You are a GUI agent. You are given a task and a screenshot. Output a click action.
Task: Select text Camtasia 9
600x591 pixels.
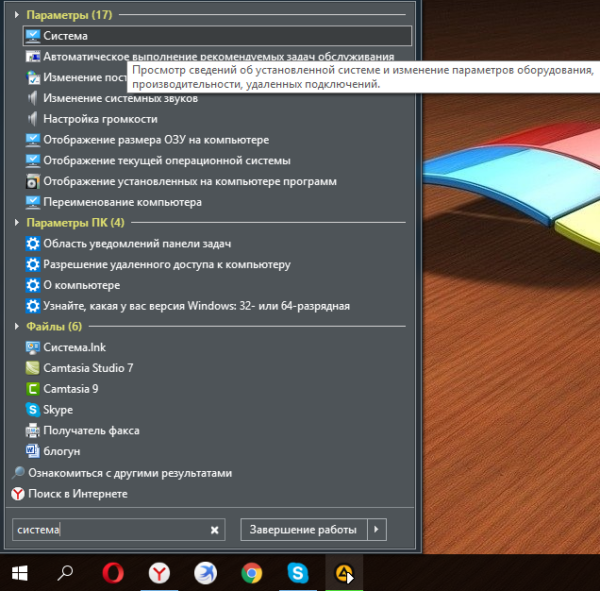[x=71, y=389]
